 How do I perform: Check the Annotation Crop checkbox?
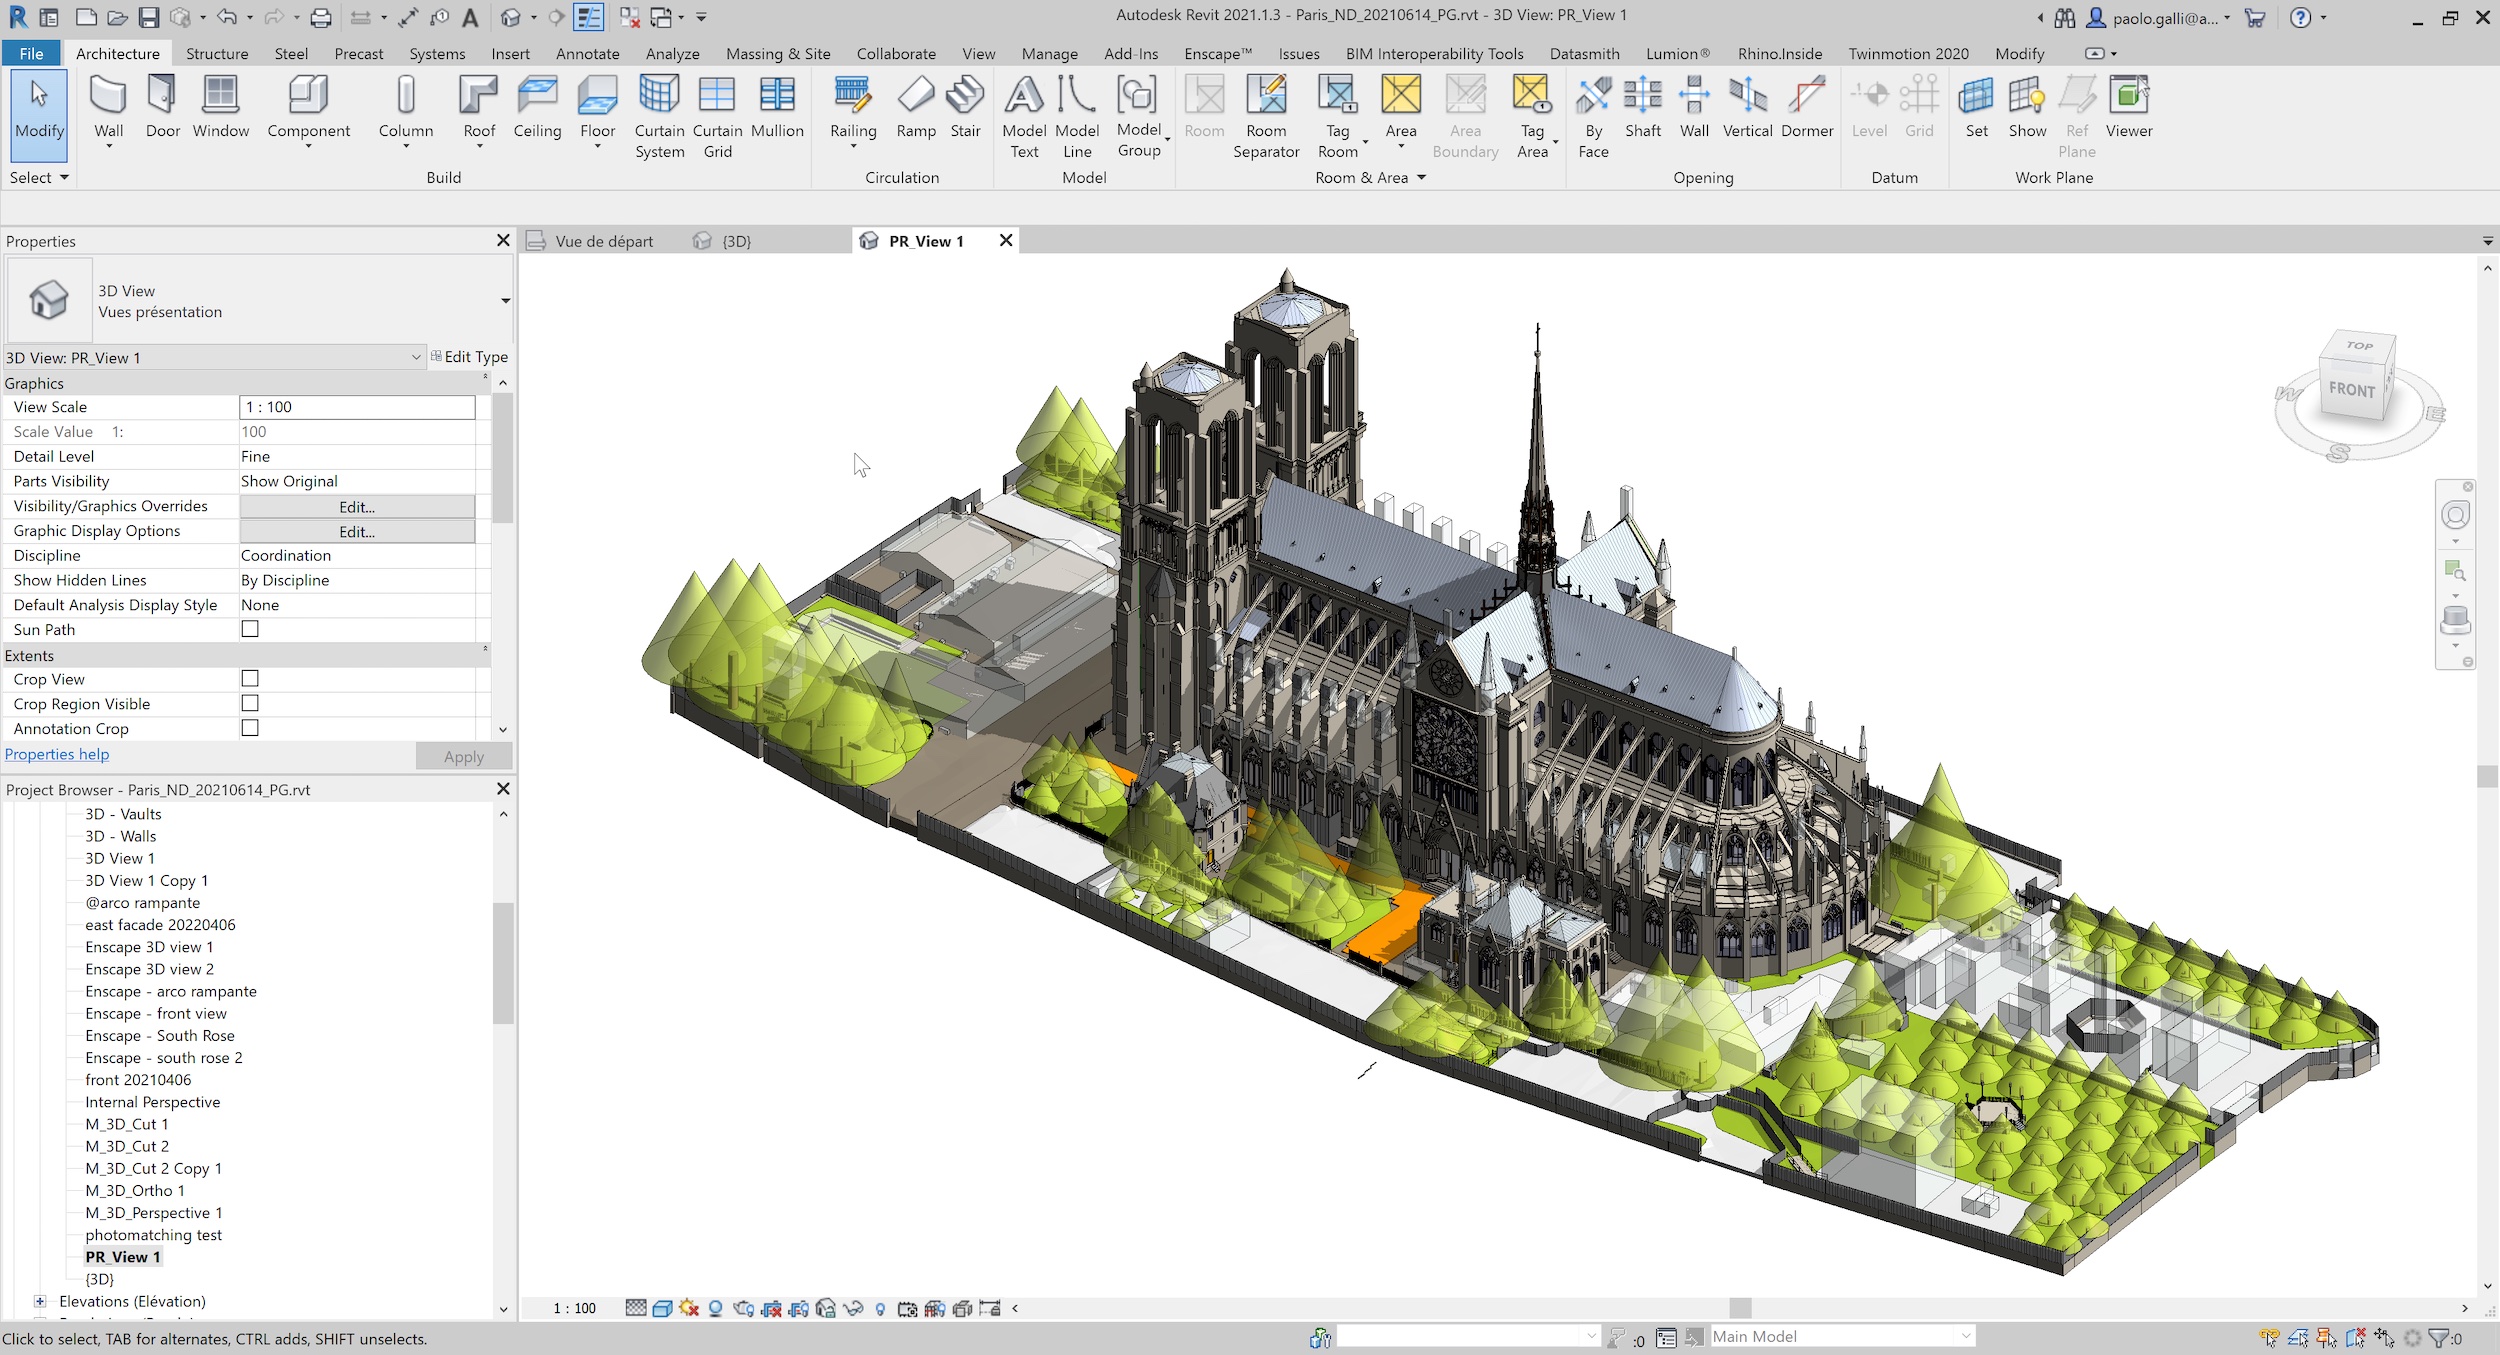click(250, 728)
